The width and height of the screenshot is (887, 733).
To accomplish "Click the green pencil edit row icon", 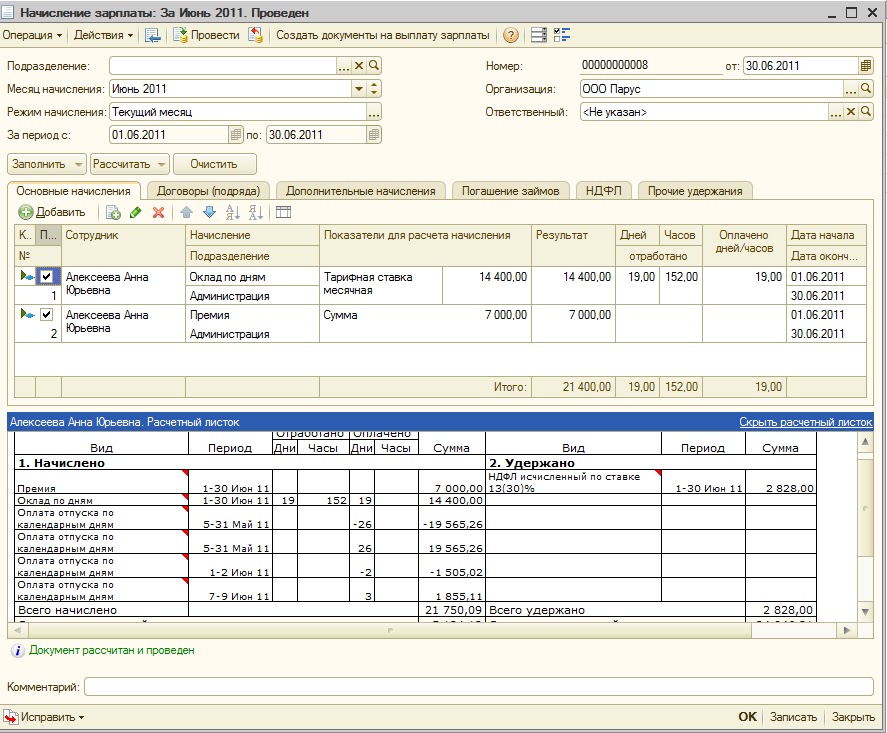I will point(136,212).
